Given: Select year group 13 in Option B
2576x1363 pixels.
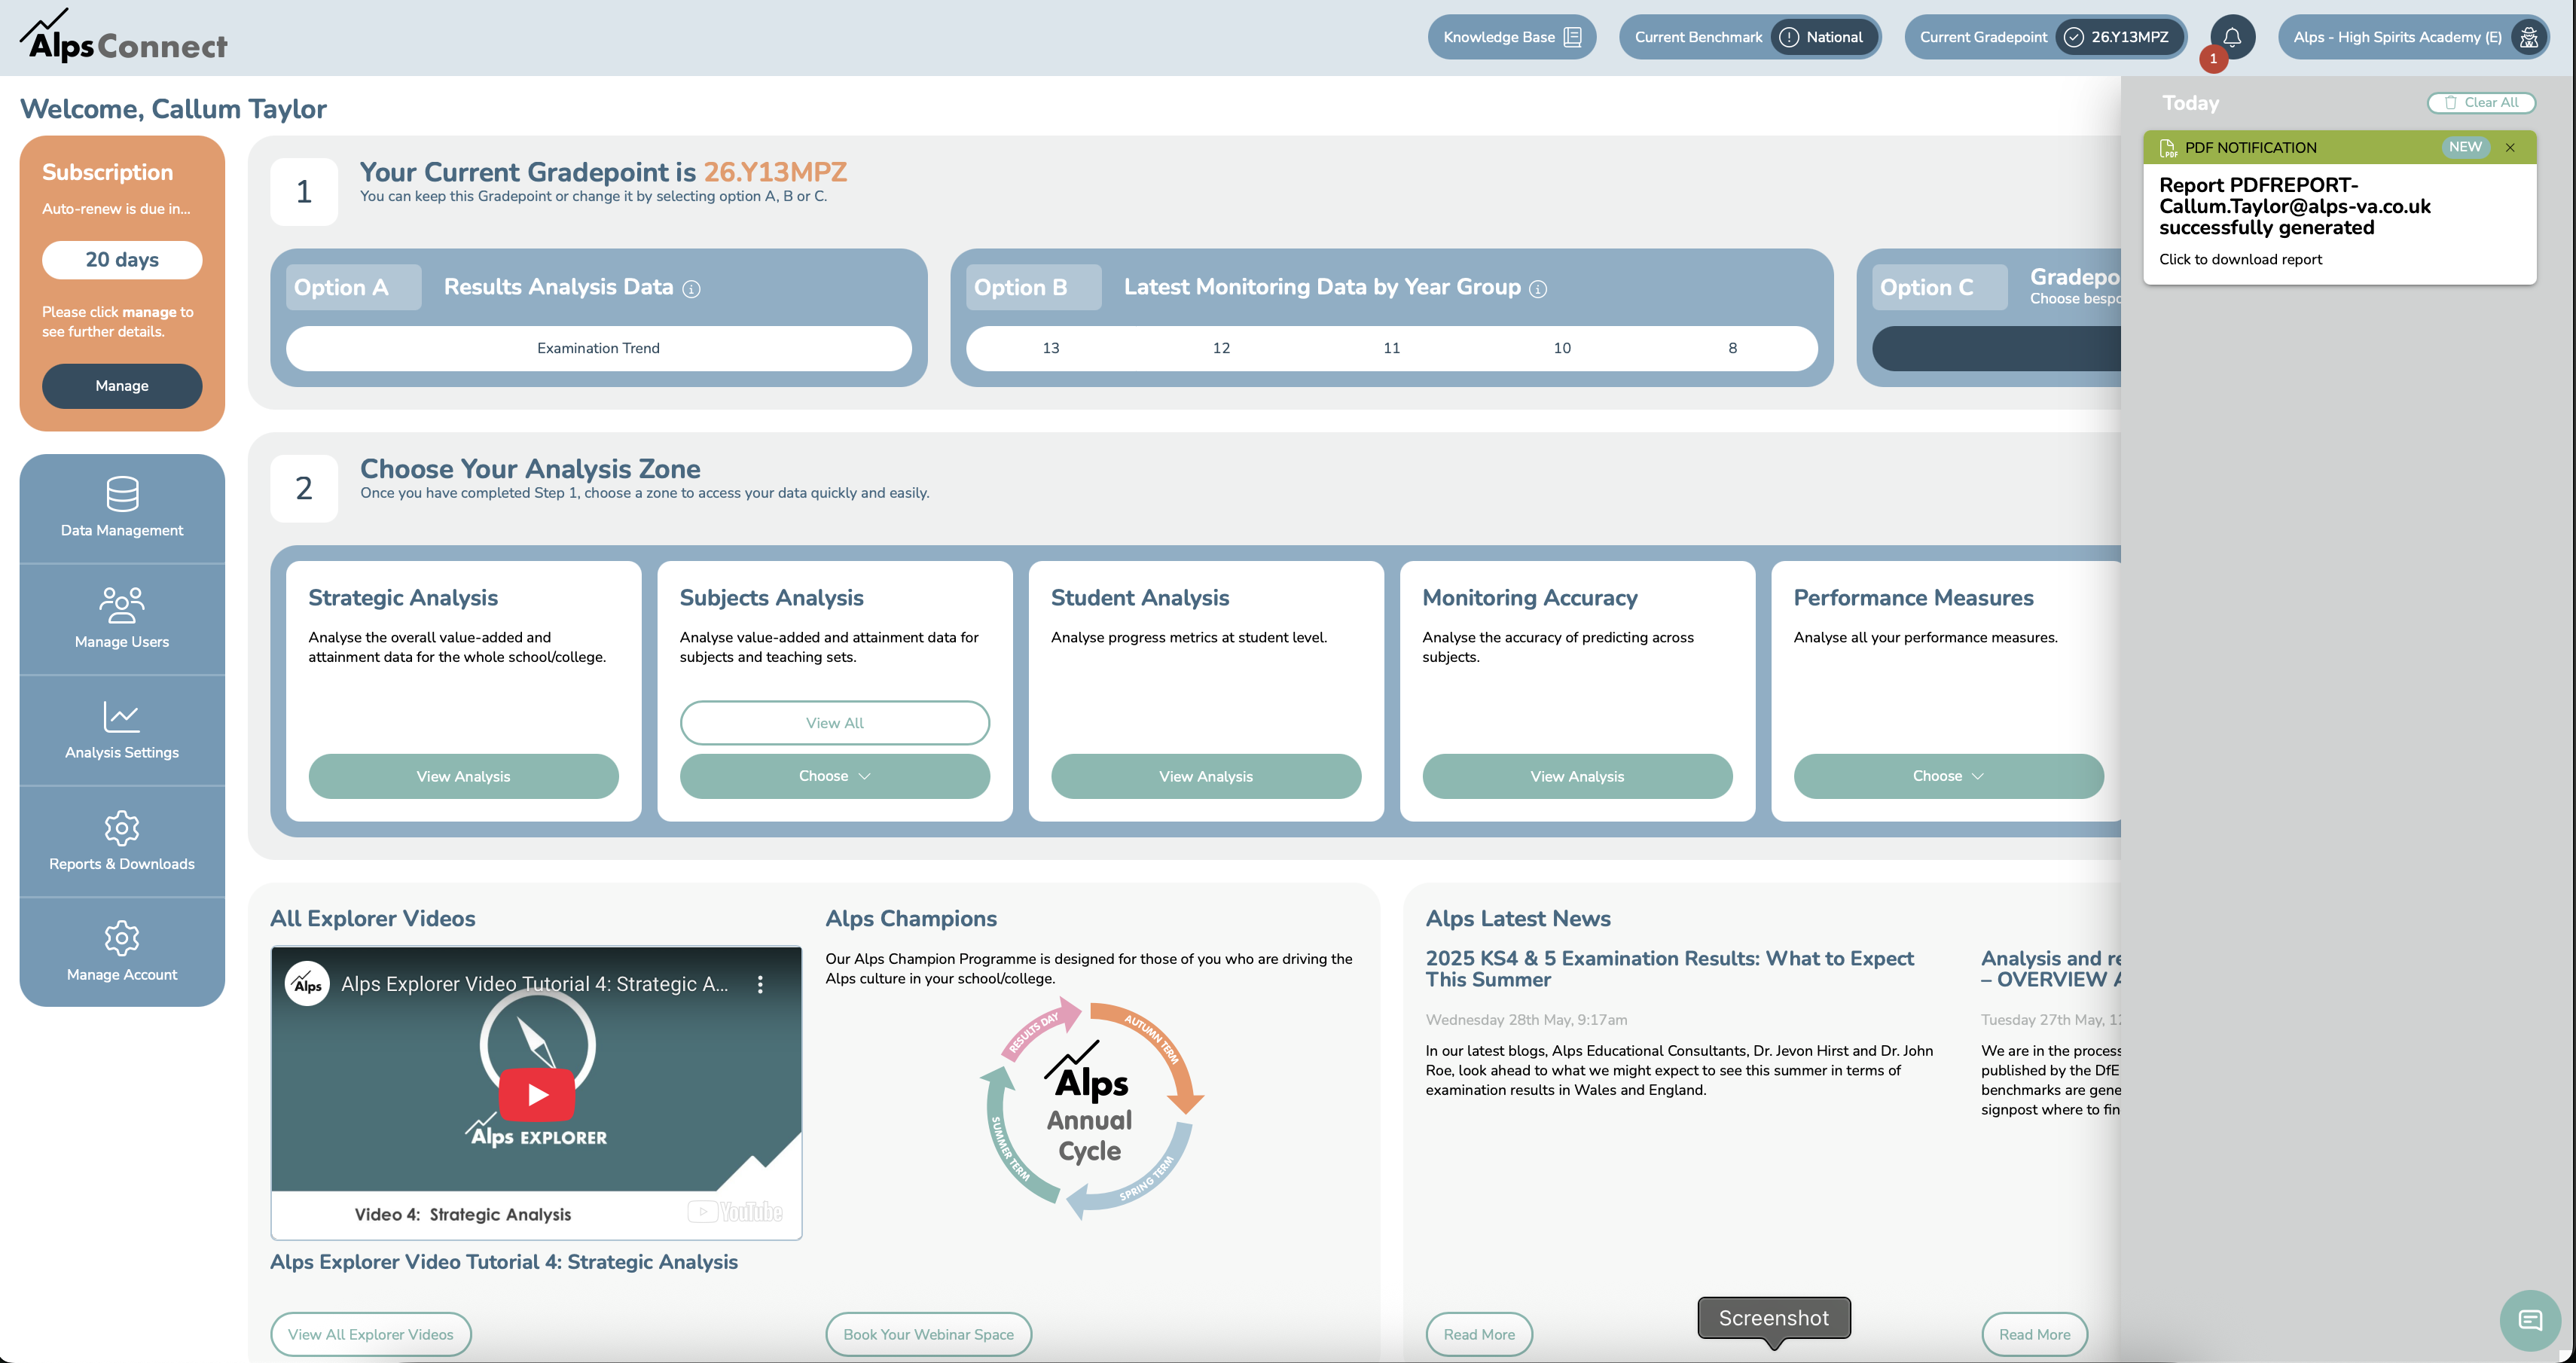Looking at the screenshot, I should point(1051,348).
